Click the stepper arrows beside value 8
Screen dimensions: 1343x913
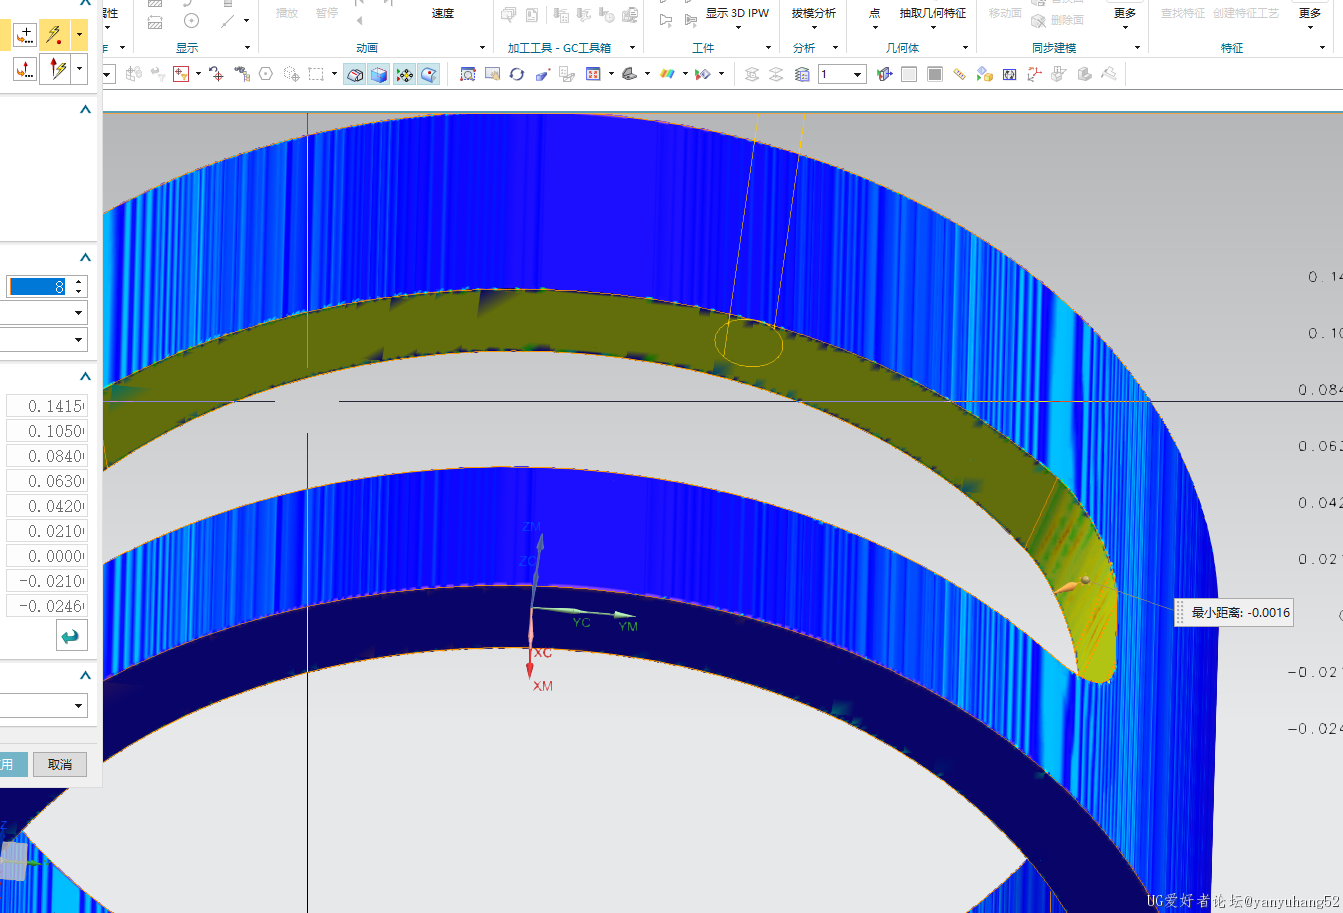click(79, 287)
